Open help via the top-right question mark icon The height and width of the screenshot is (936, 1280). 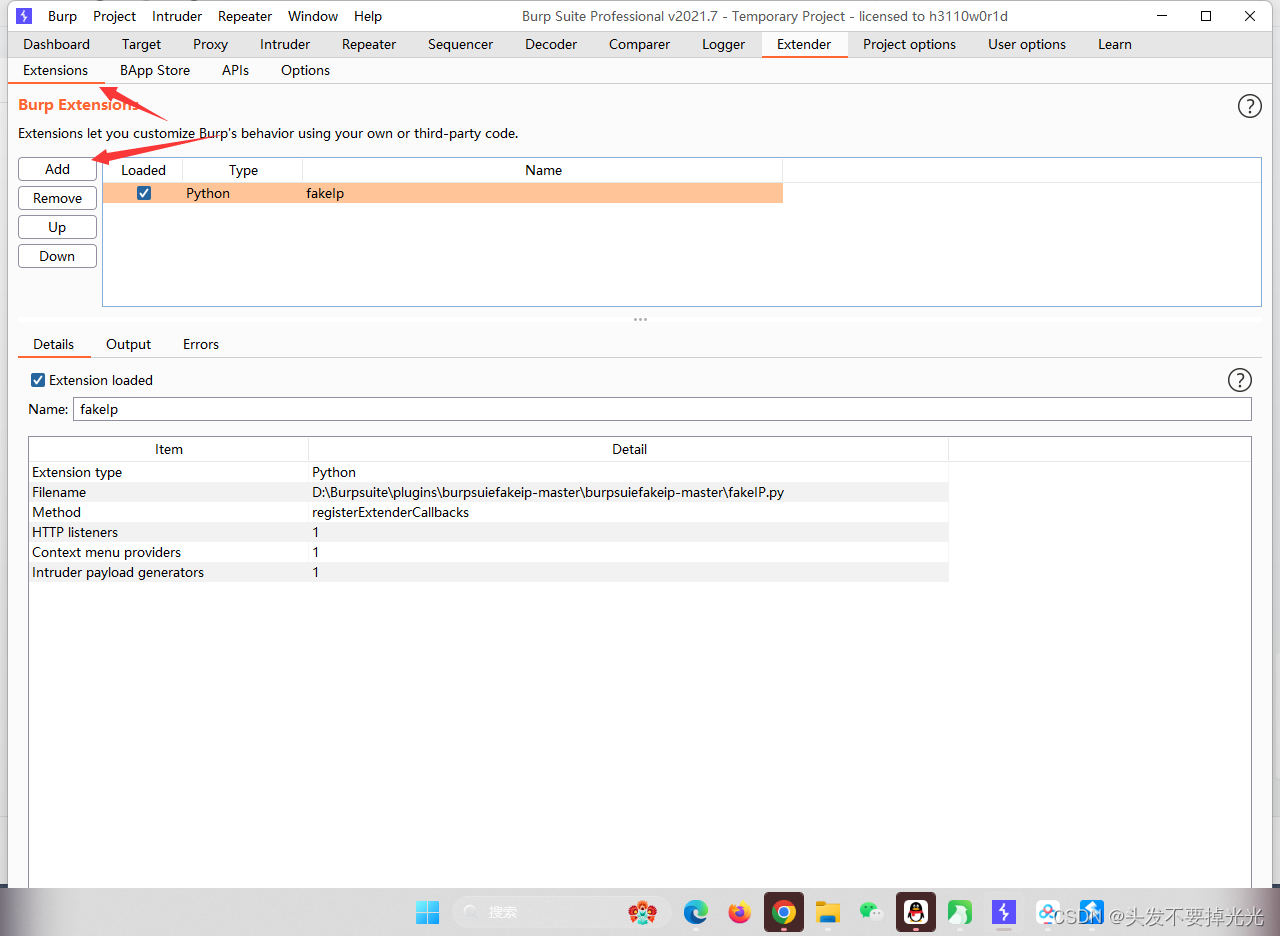coord(1249,105)
